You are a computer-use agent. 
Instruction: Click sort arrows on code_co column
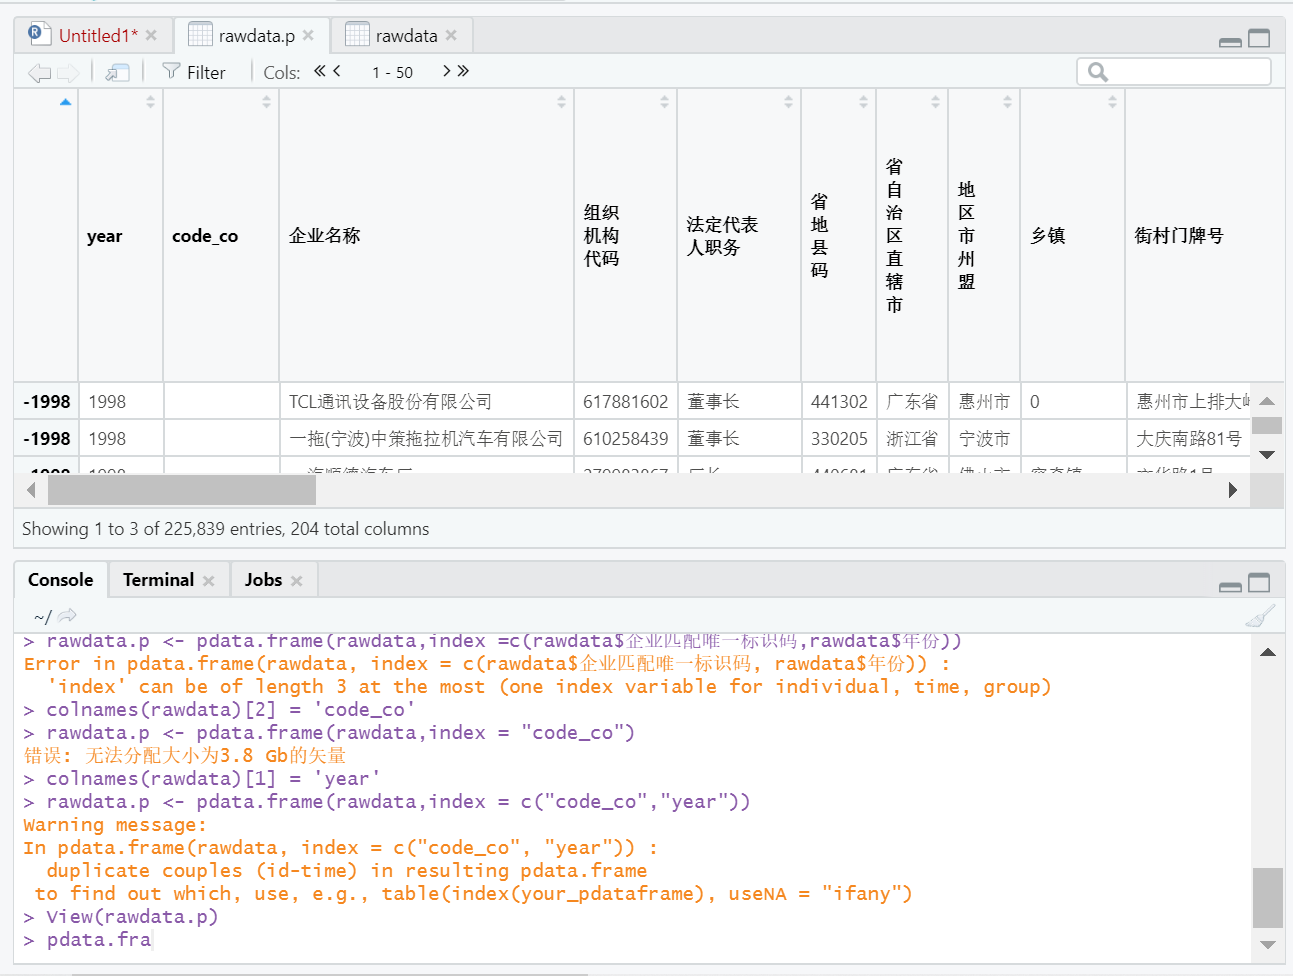pyautogui.click(x=266, y=102)
